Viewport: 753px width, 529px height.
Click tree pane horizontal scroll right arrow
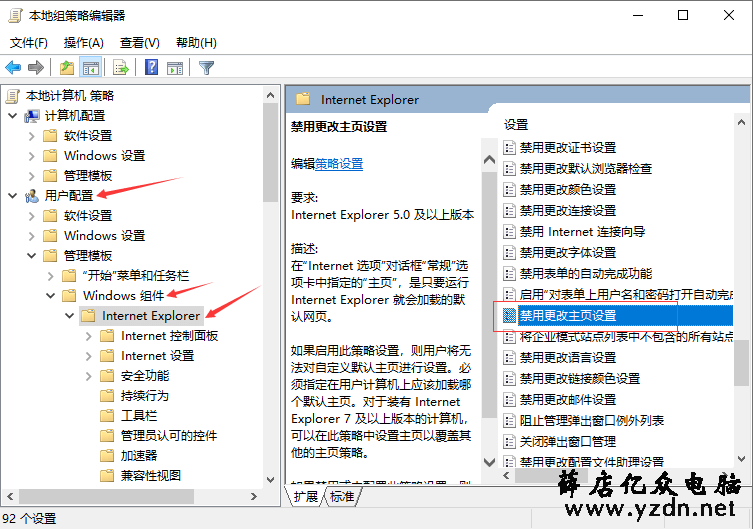[x=254, y=496]
